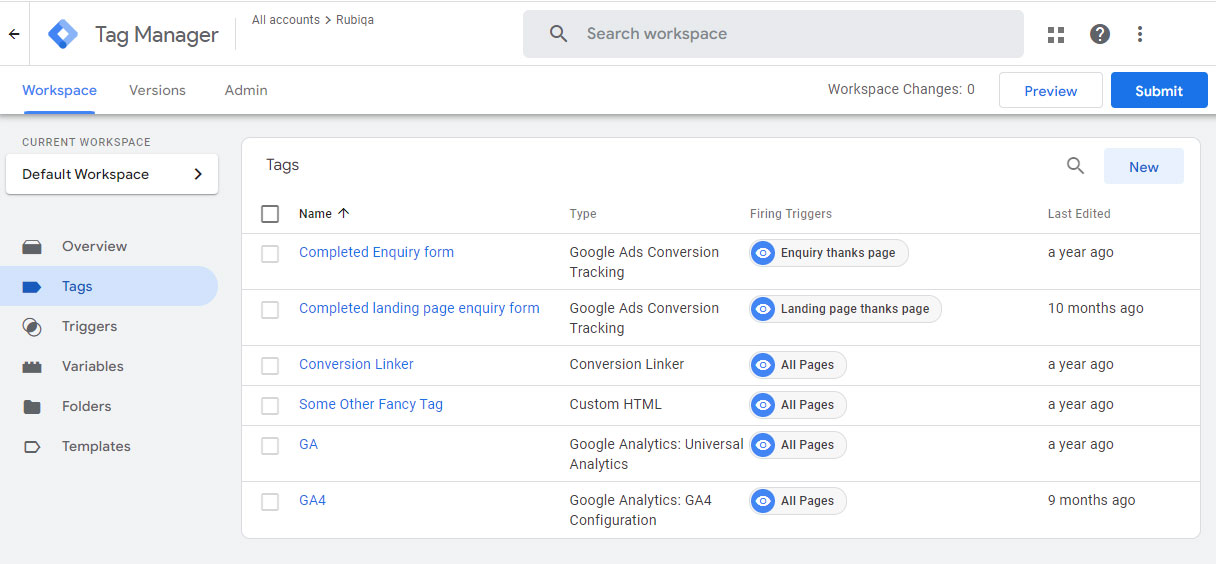
Task: Select Triggers in the sidebar
Action: [109, 326]
